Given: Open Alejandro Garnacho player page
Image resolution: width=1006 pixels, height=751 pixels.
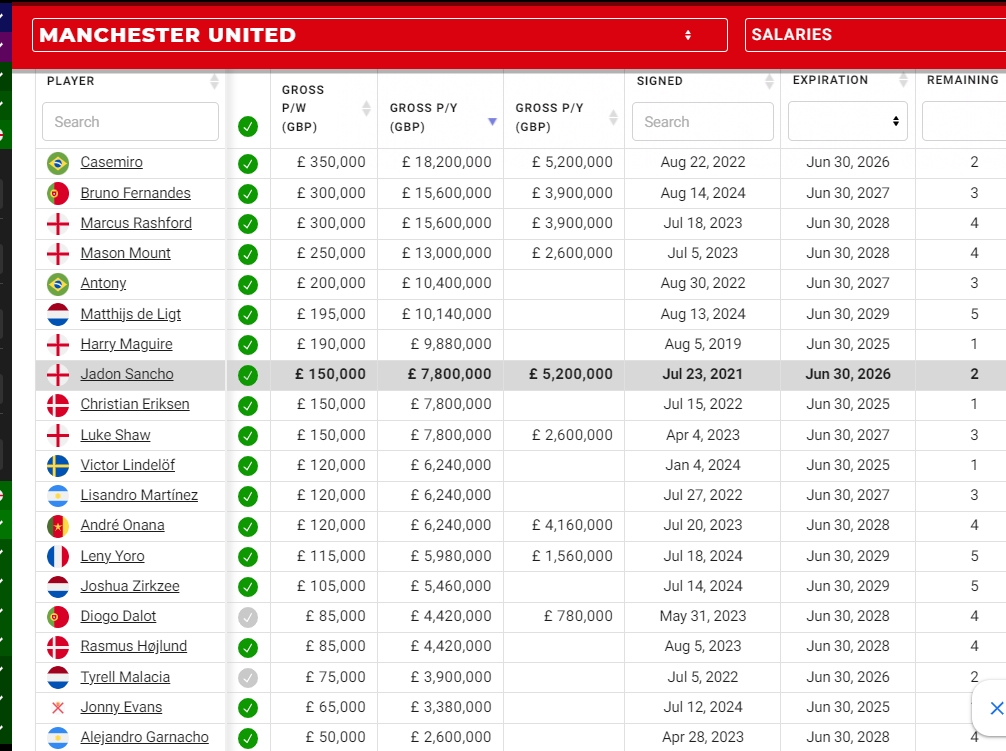Looking at the screenshot, I should pyautogui.click(x=144, y=738).
